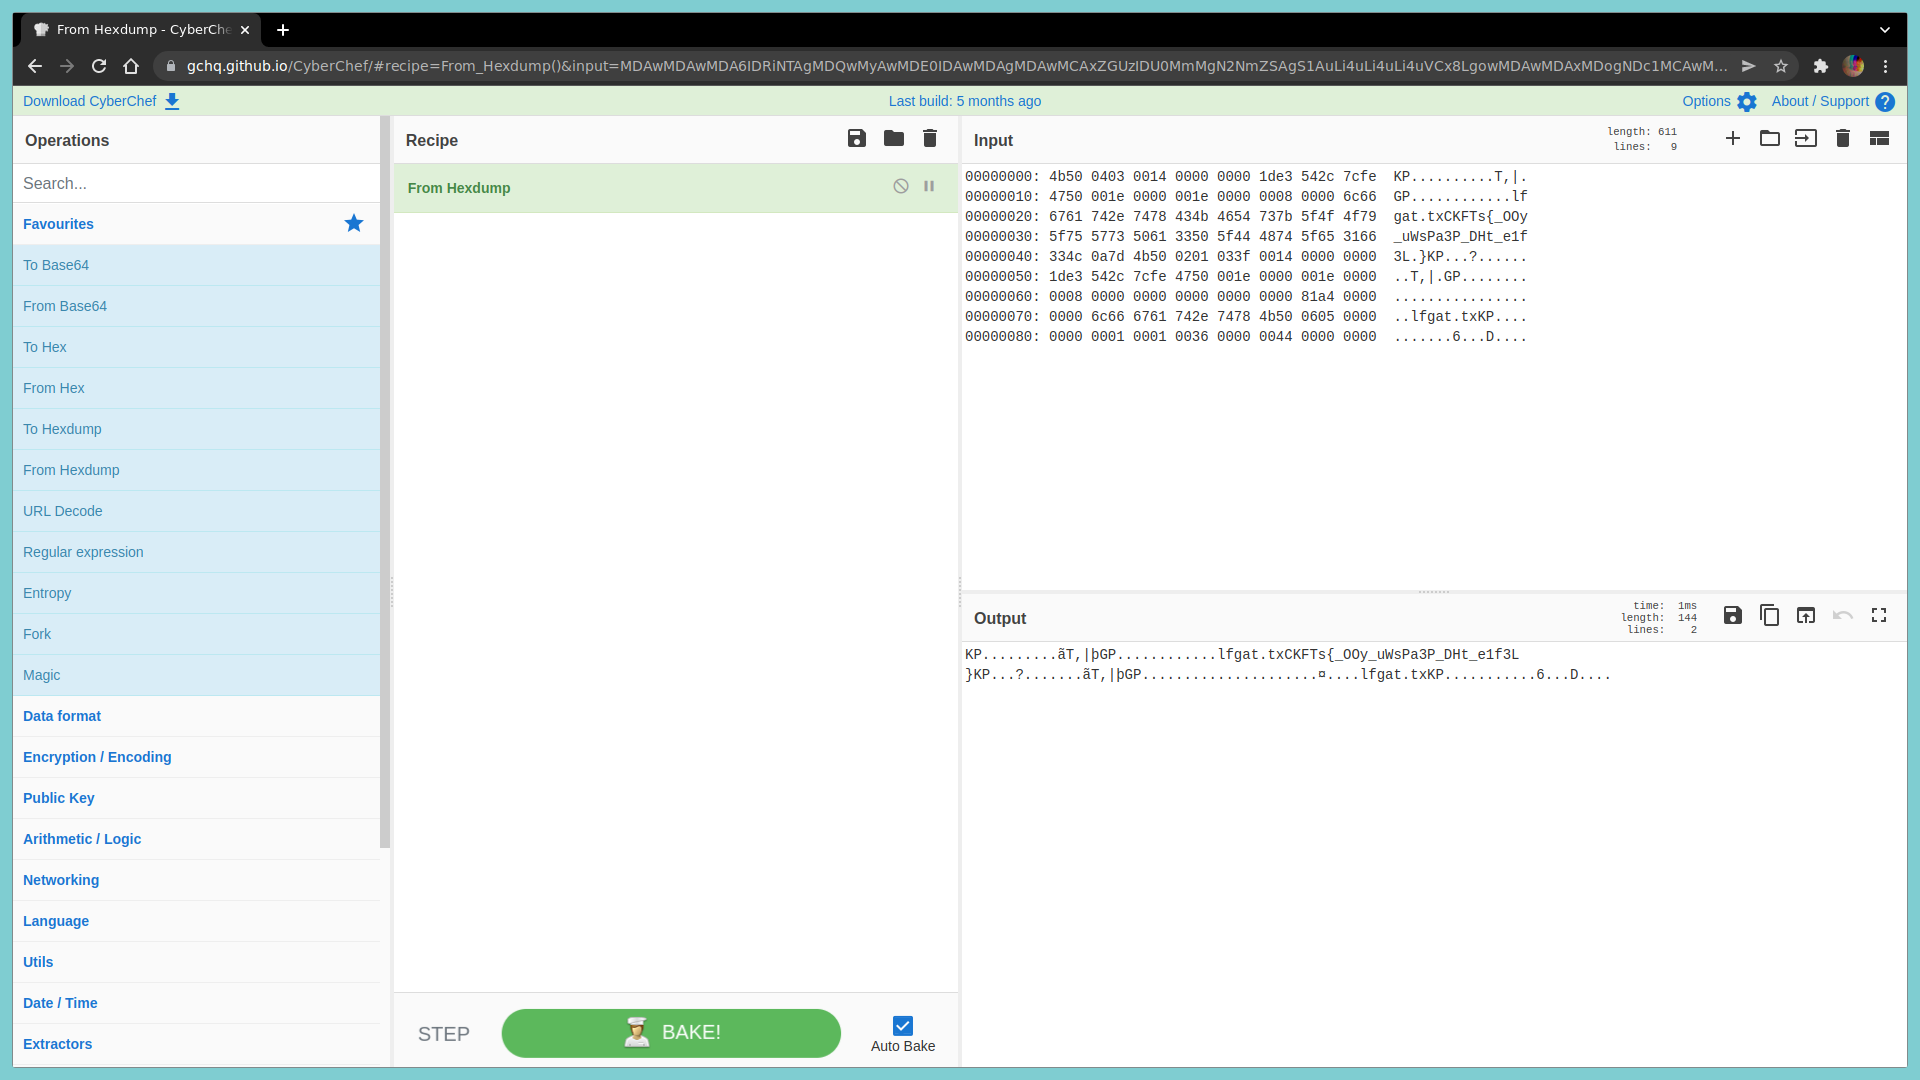This screenshot has height=1080, width=1920.
Task: Collapse the Favourites category
Action: coord(58,224)
